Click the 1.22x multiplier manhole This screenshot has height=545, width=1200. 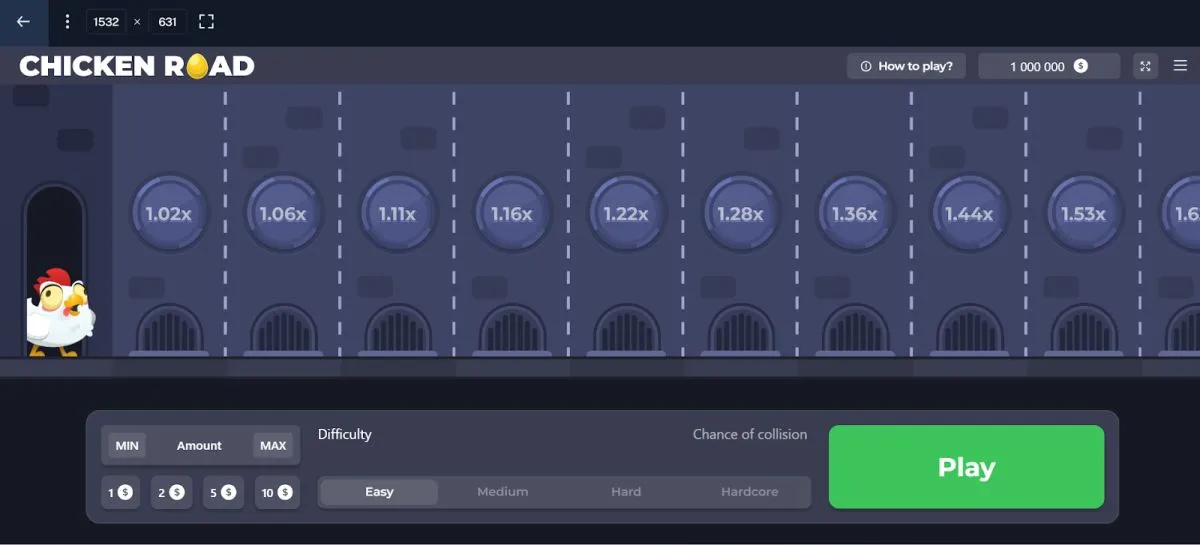[625, 214]
